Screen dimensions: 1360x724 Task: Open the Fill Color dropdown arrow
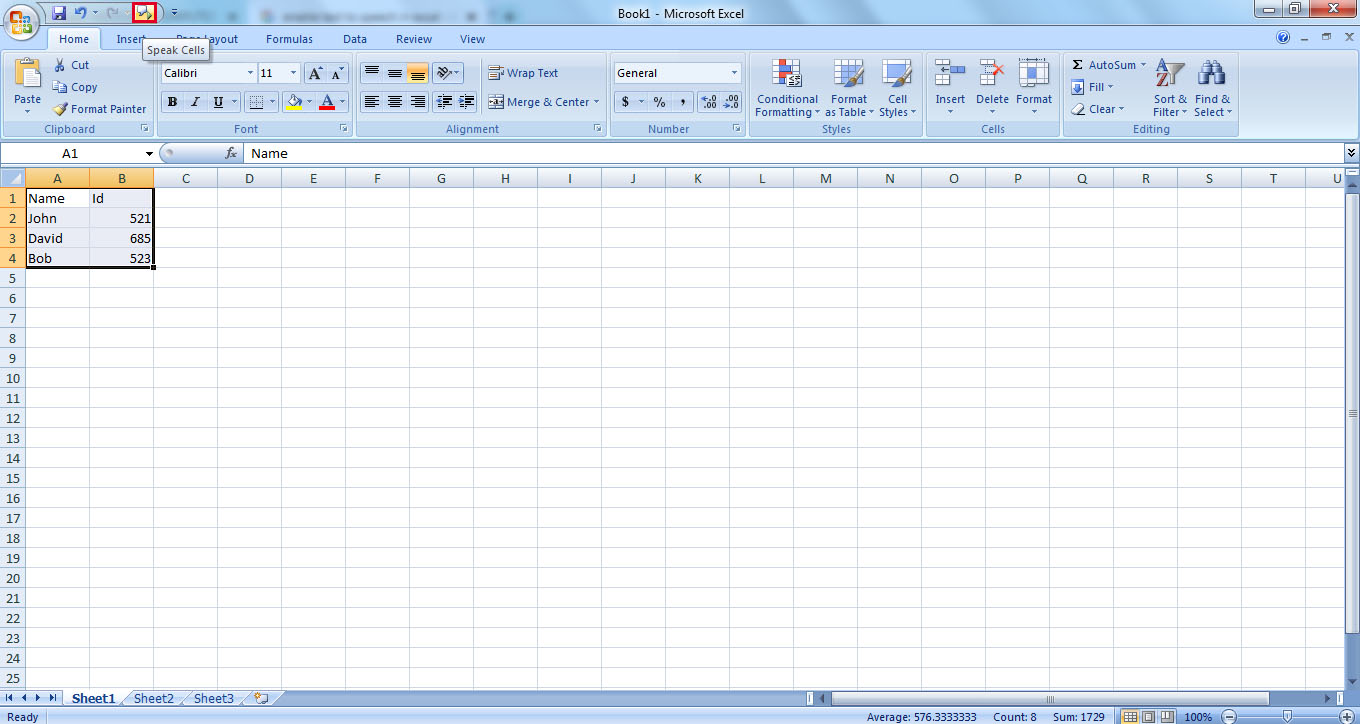tap(309, 102)
